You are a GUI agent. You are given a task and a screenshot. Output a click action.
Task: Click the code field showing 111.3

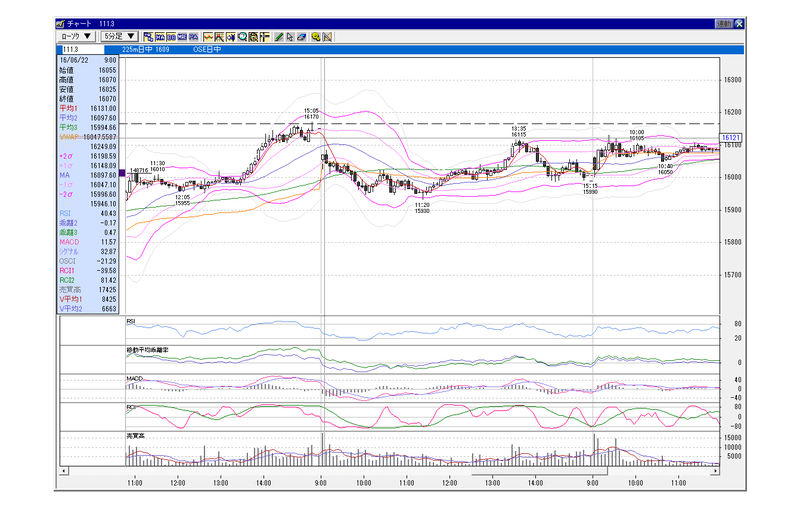[x=82, y=49]
